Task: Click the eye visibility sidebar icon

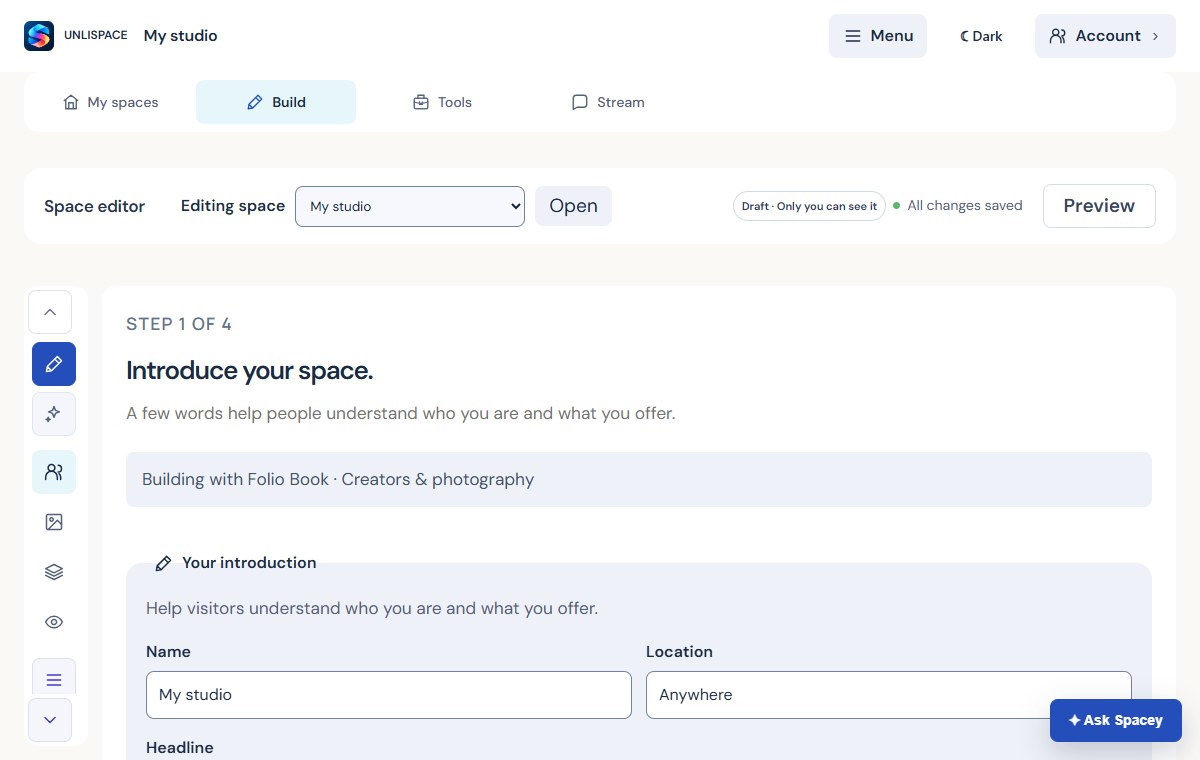Action: tap(54, 622)
